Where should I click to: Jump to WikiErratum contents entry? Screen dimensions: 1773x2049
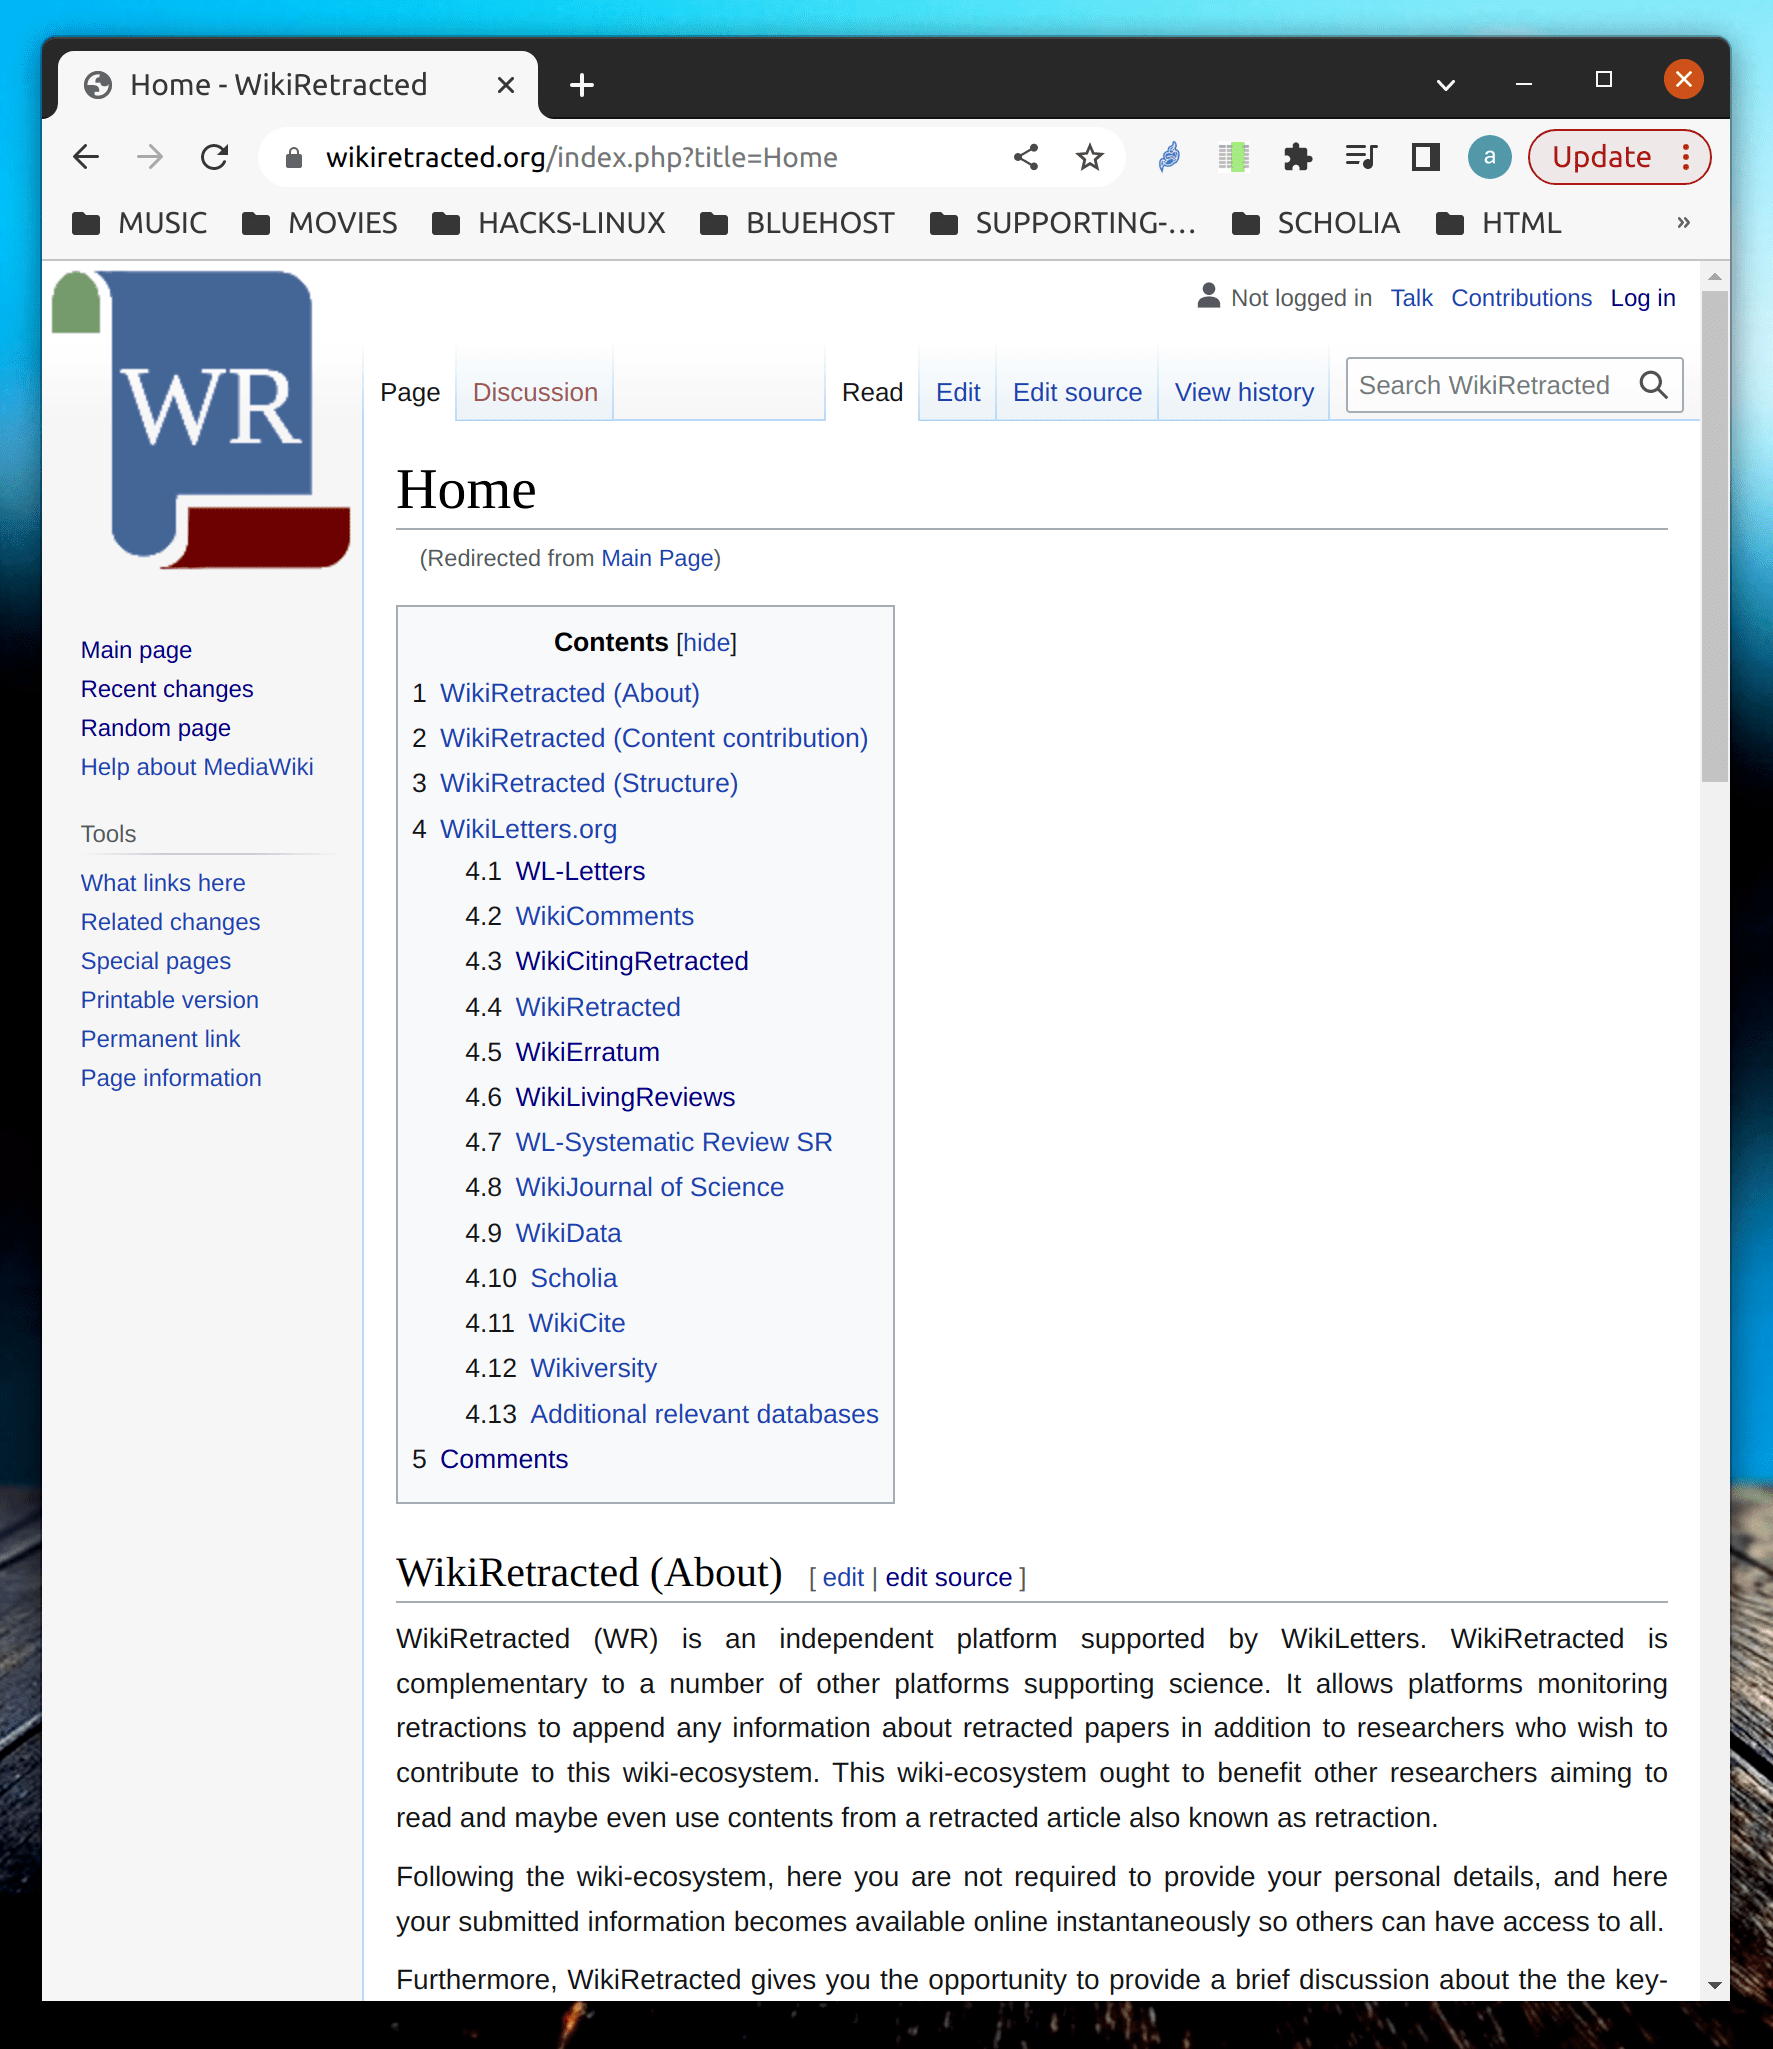(x=587, y=1052)
